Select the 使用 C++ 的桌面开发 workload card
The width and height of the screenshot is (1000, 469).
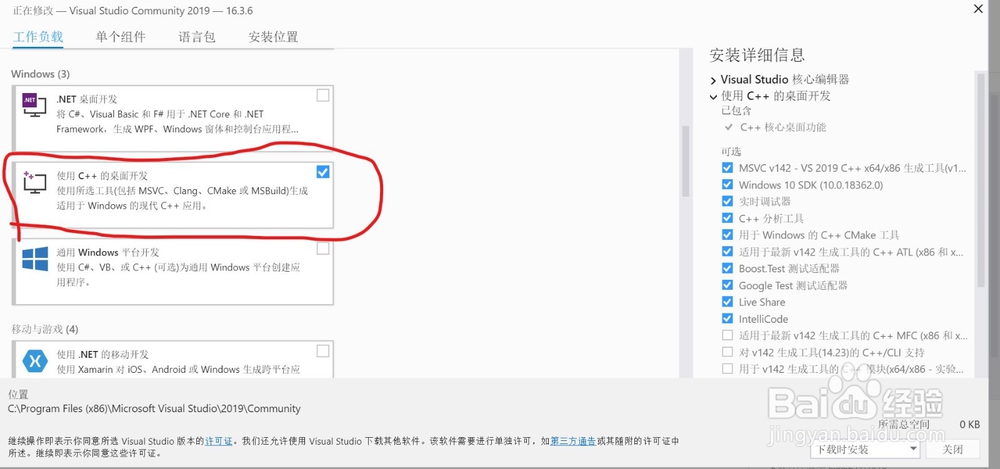172,194
